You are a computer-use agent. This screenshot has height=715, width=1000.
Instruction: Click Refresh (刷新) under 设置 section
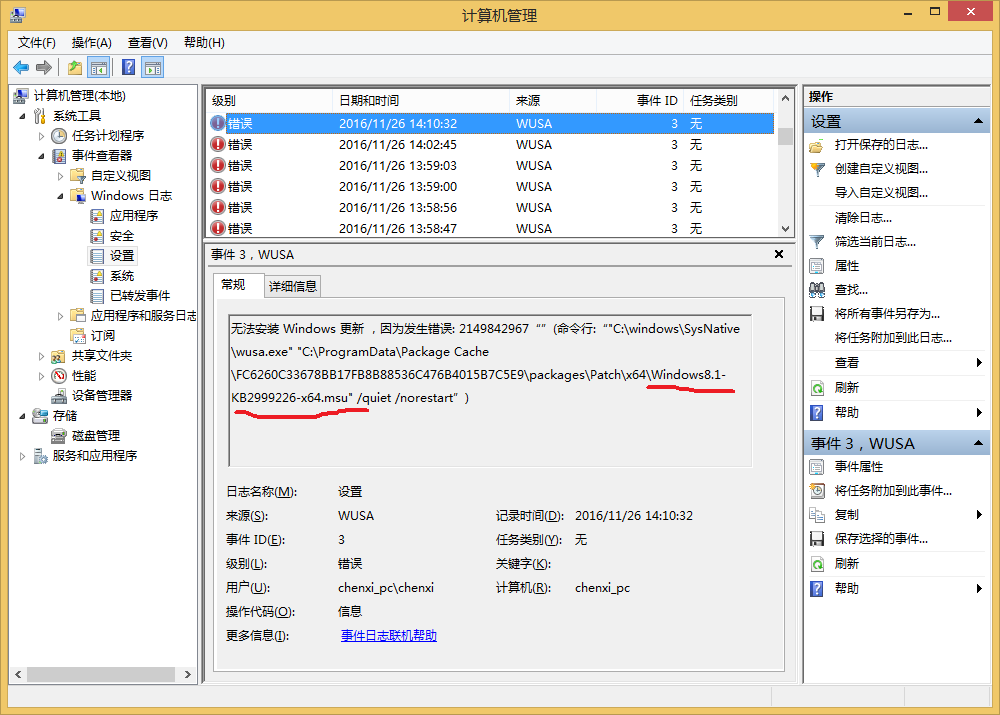(846, 388)
